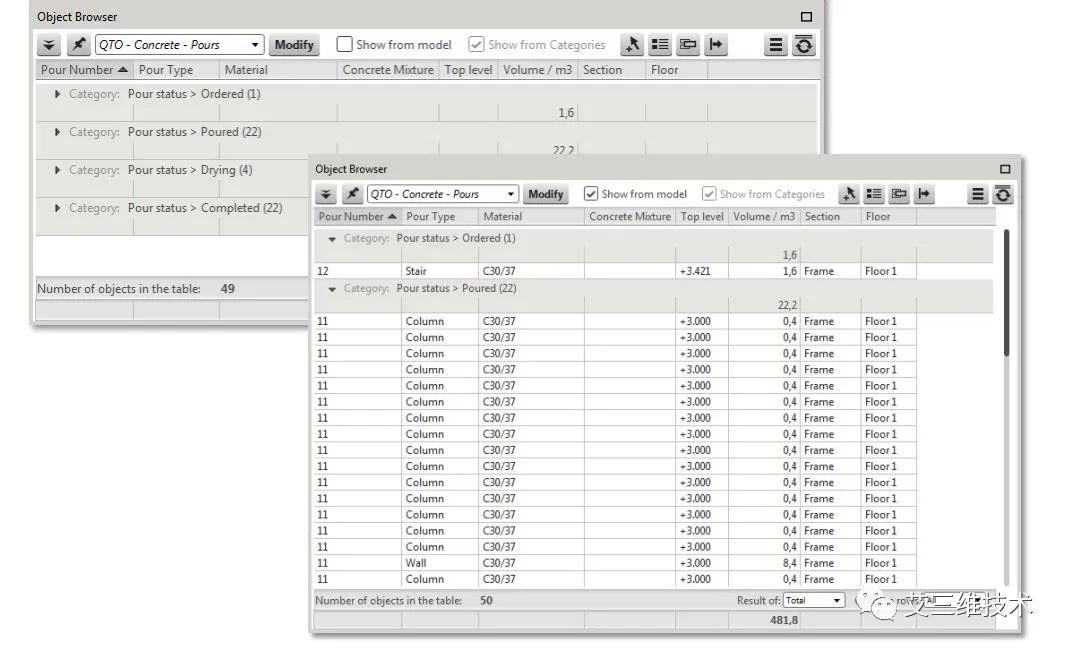This screenshot has height=652, width=1068.
Task: Click the pin icon in the front Object Browser toolbar
Action: click(x=352, y=194)
